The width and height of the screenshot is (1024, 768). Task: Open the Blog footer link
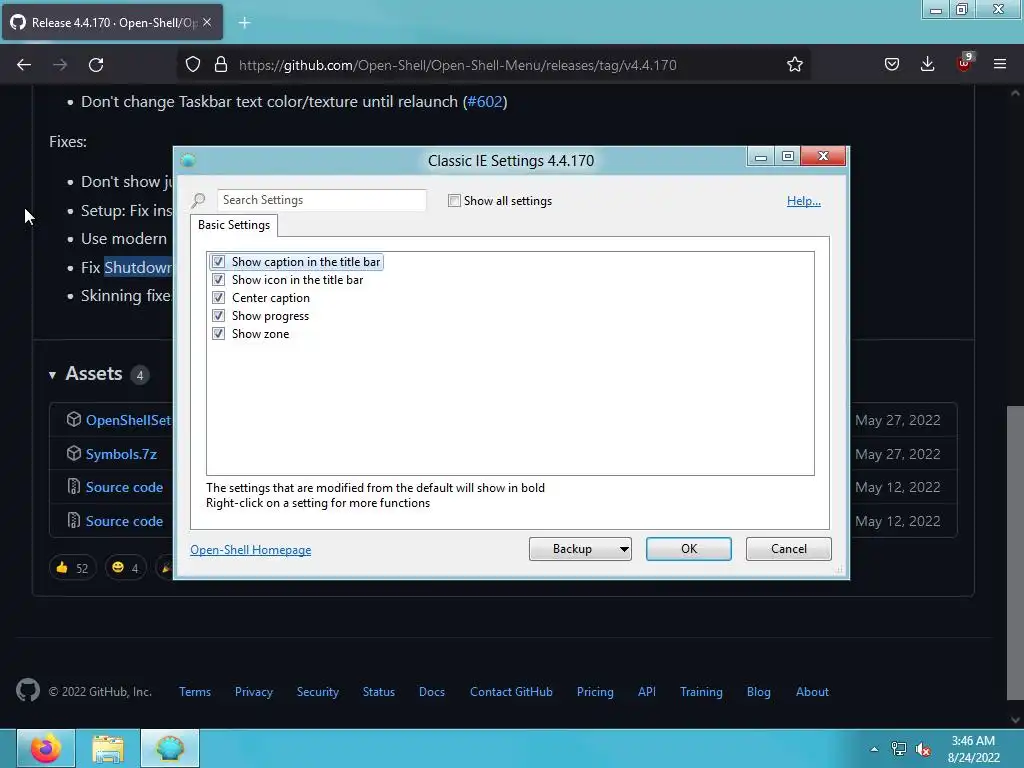click(758, 692)
